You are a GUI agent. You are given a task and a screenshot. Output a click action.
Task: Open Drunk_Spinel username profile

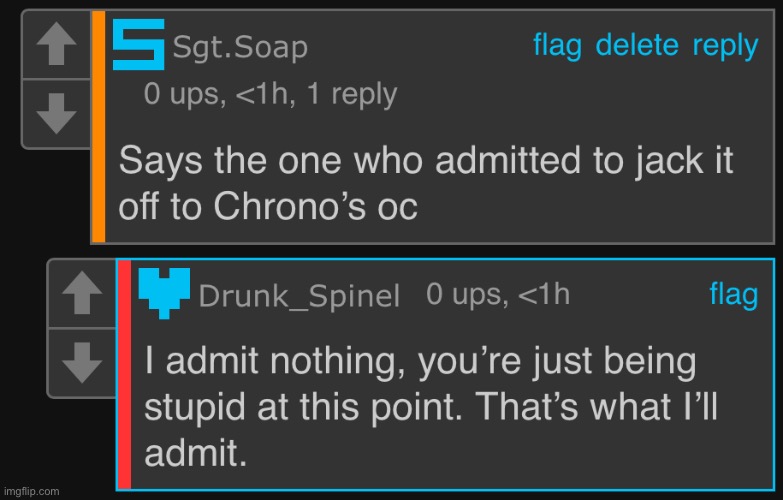(299, 296)
